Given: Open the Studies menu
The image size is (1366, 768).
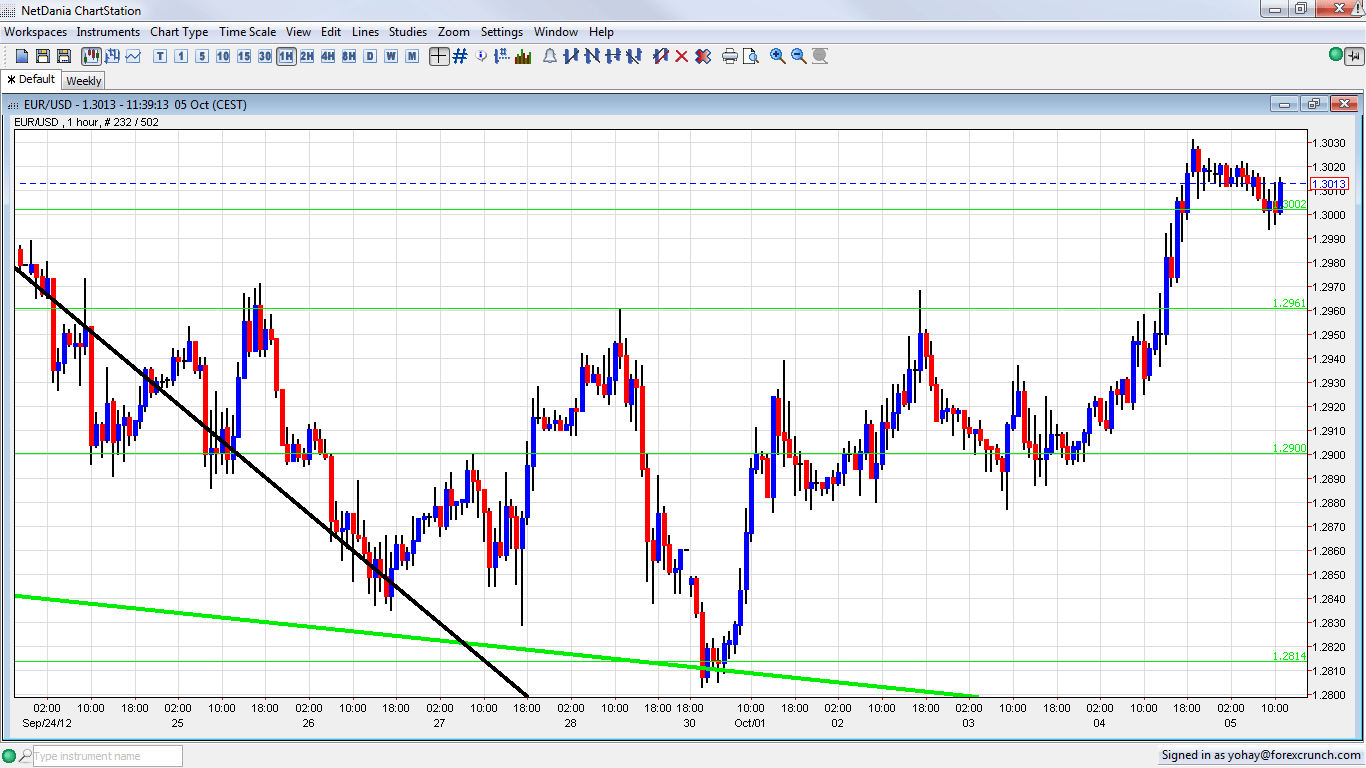Looking at the screenshot, I should pyautogui.click(x=408, y=32).
